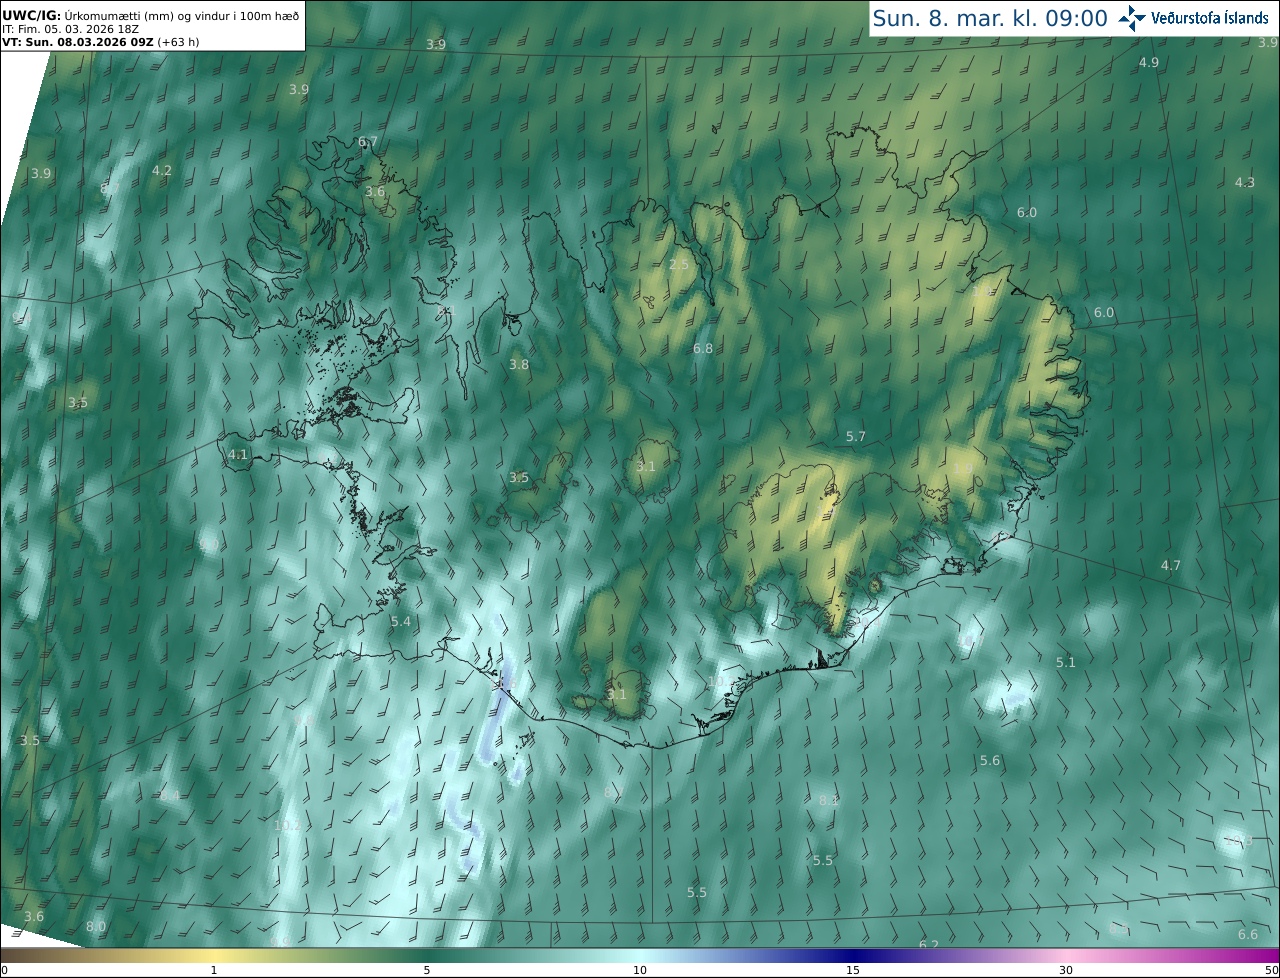
Task: Click the map value 5.7
Action: 856,437
